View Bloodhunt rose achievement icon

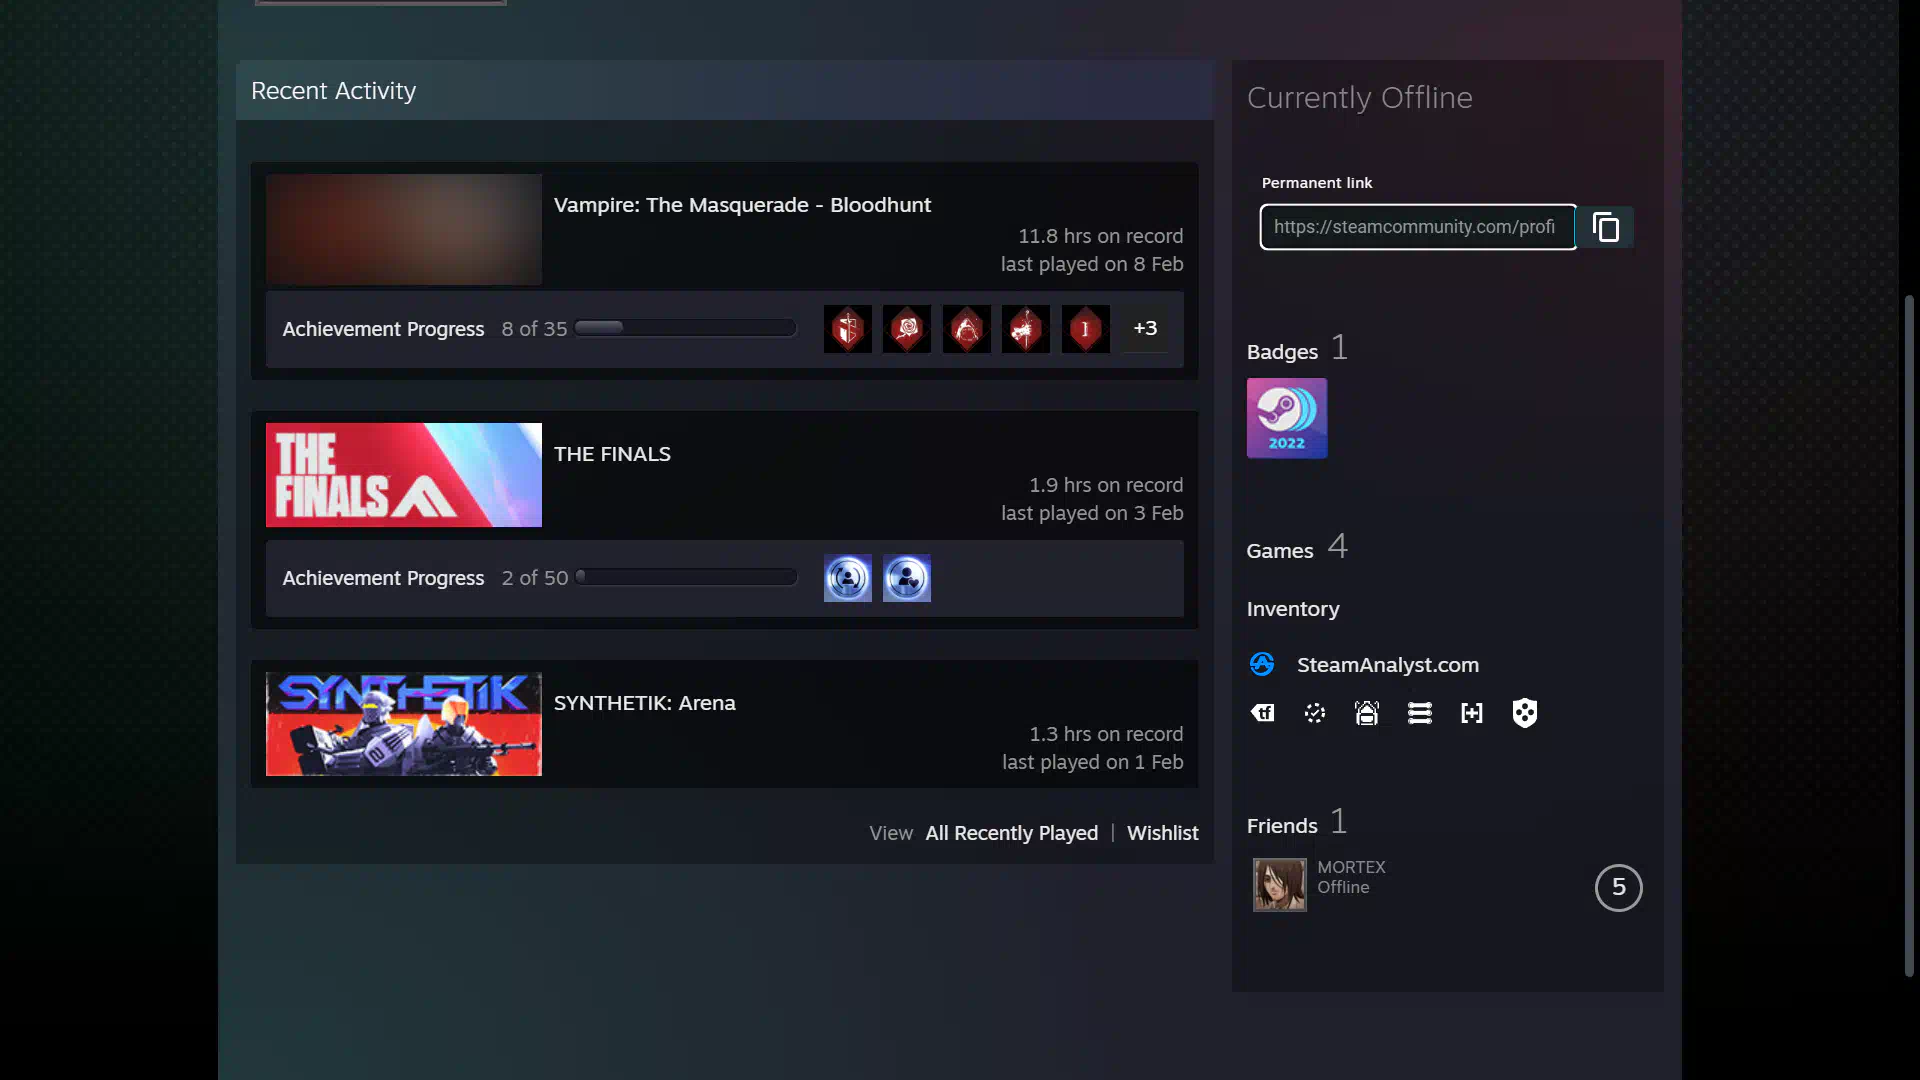click(x=907, y=329)
